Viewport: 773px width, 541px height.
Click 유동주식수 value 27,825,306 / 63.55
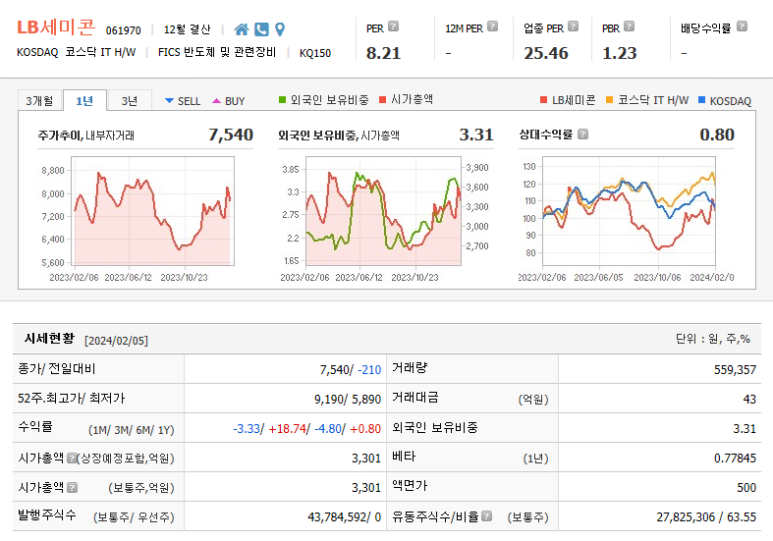pyautogui.click(x=706, y=517)
